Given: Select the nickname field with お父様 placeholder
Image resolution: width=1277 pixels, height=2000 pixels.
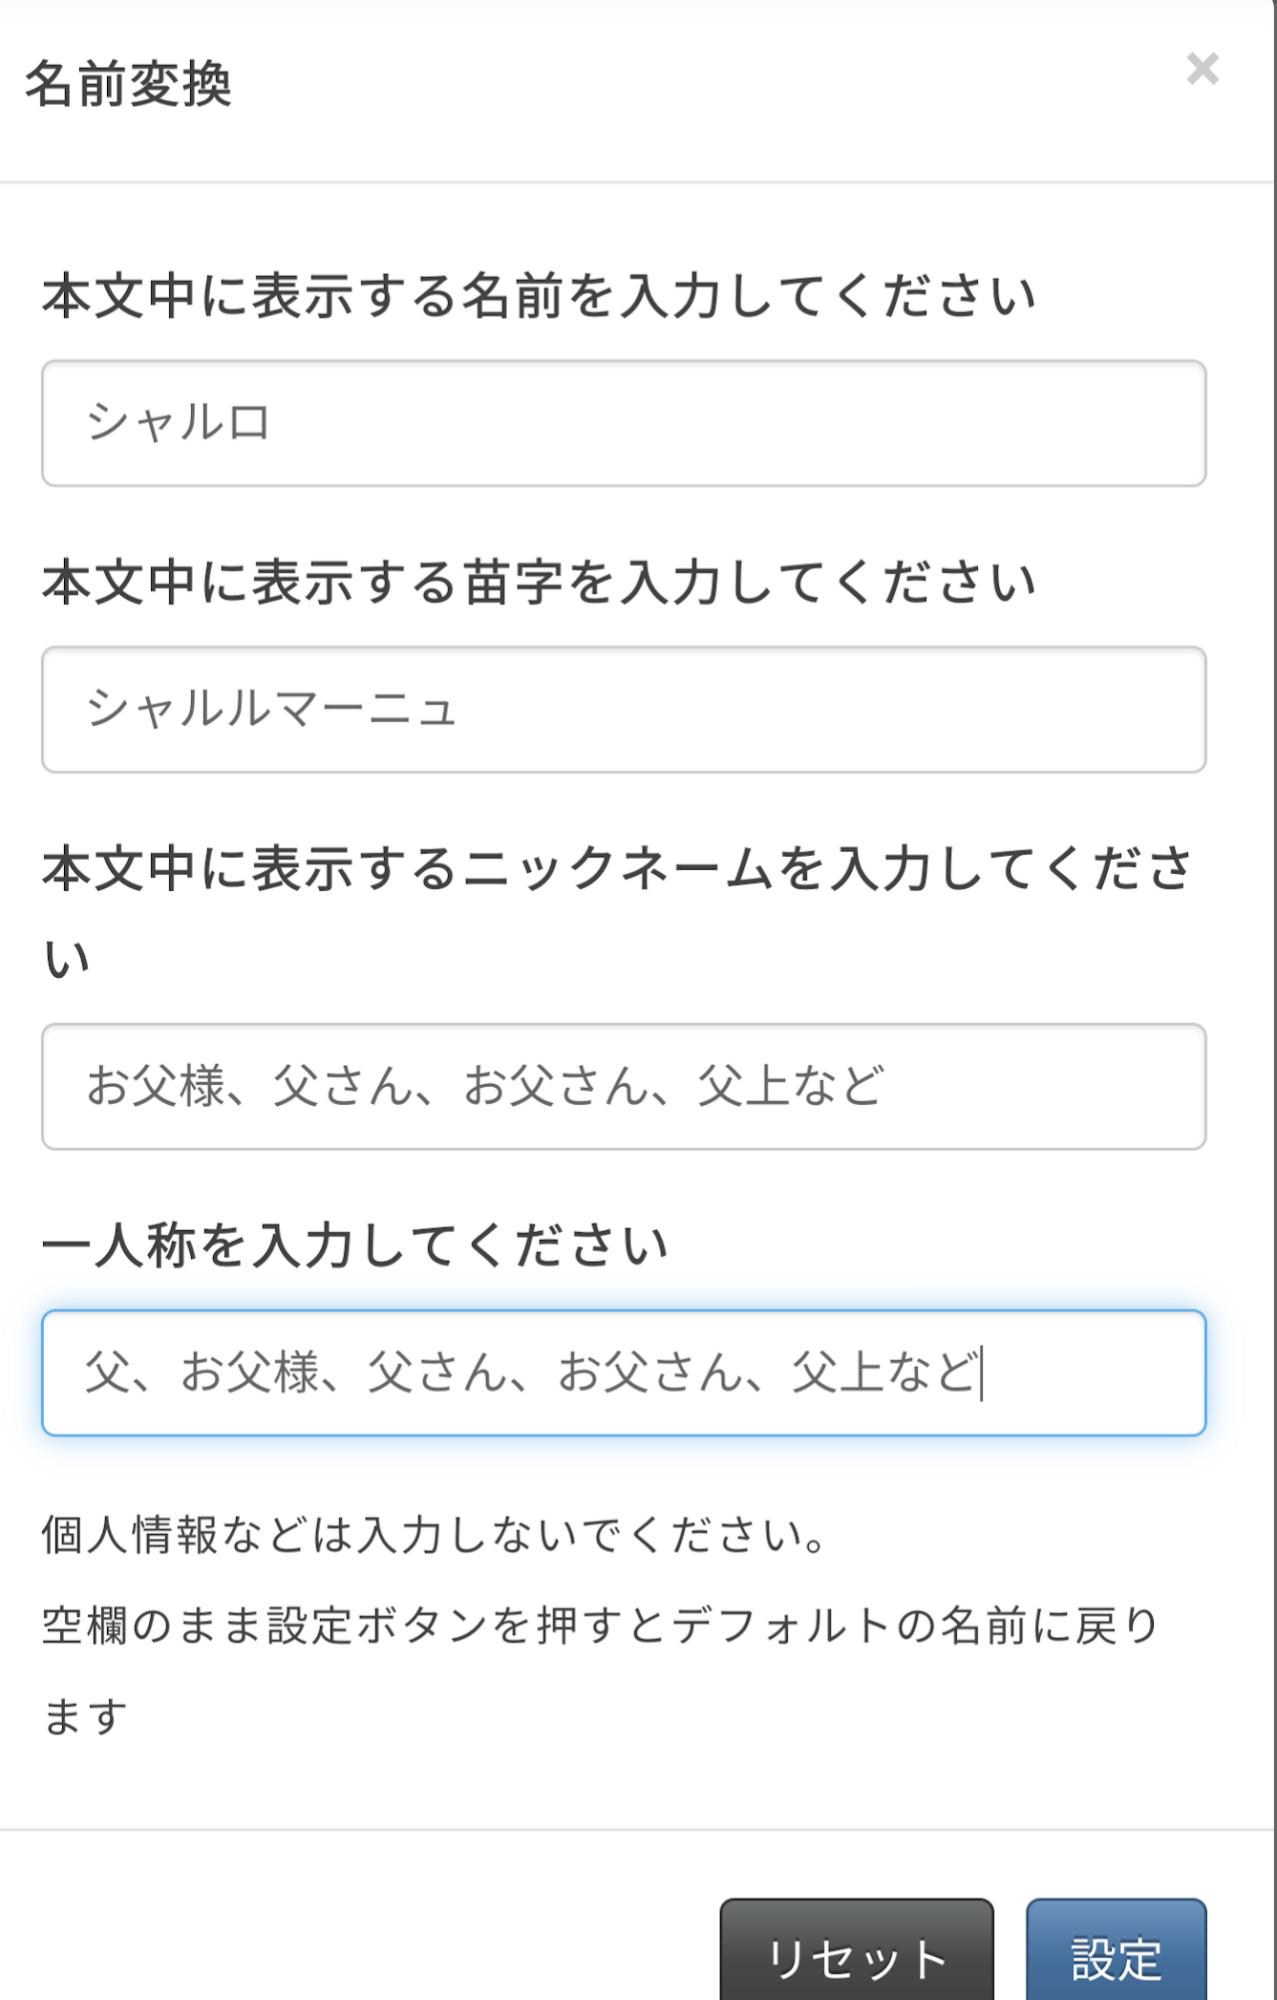Looking at the screenshot, I should point(623,1086).
